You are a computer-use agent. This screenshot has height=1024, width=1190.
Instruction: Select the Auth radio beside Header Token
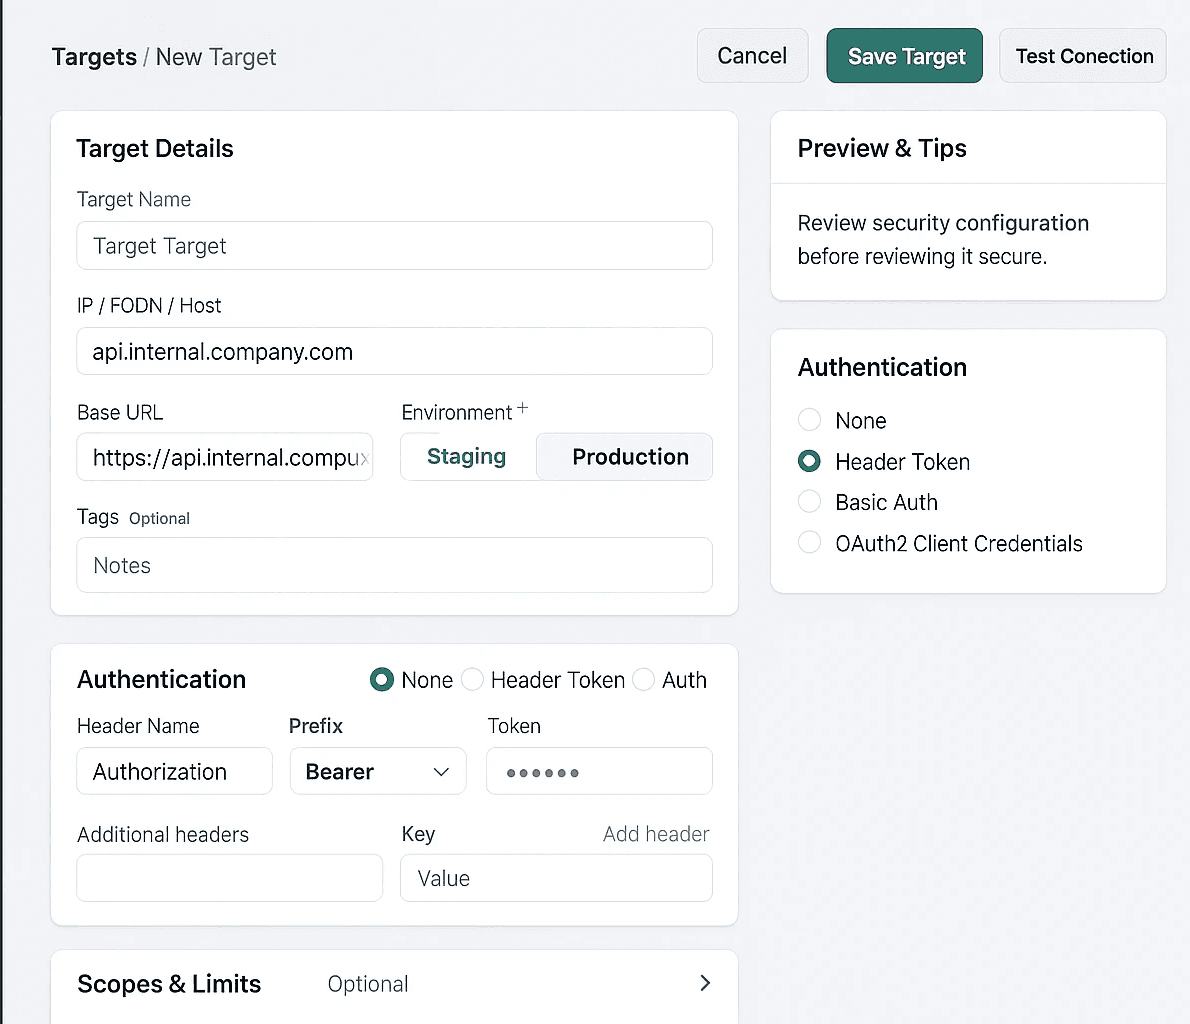point(644,680)
